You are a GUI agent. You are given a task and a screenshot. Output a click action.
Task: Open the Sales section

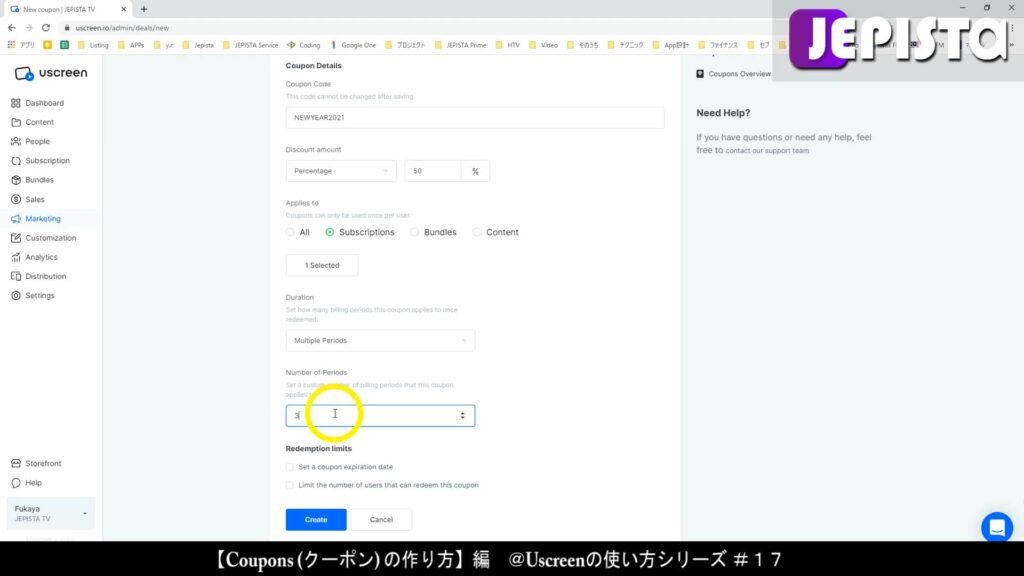27,199
